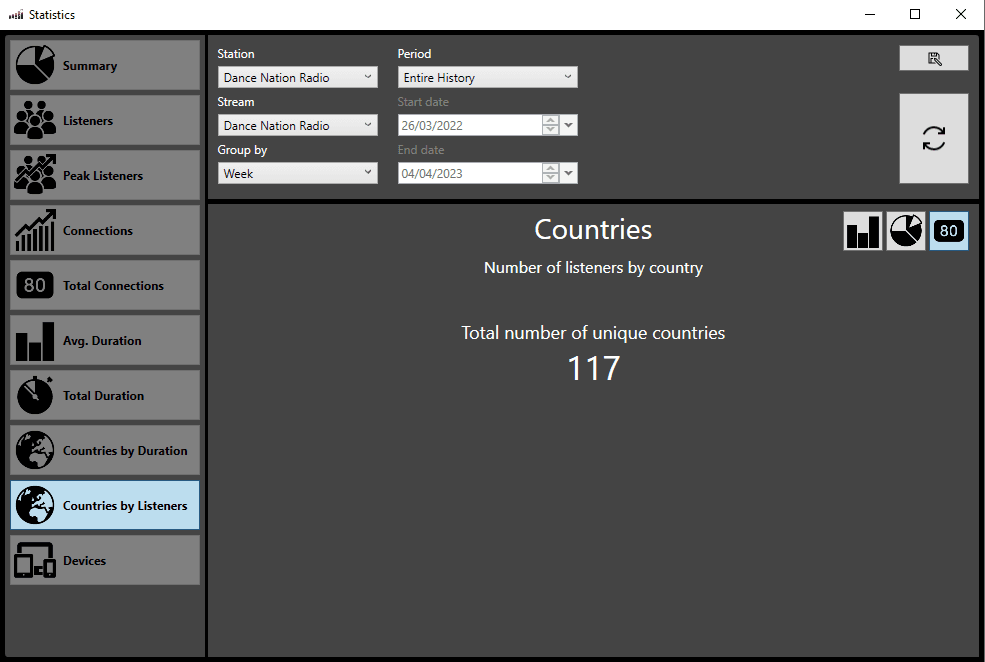The width and height of the screenshot is (985, 662).
Task: Click the Statistics window title icon
Action: 16,14
